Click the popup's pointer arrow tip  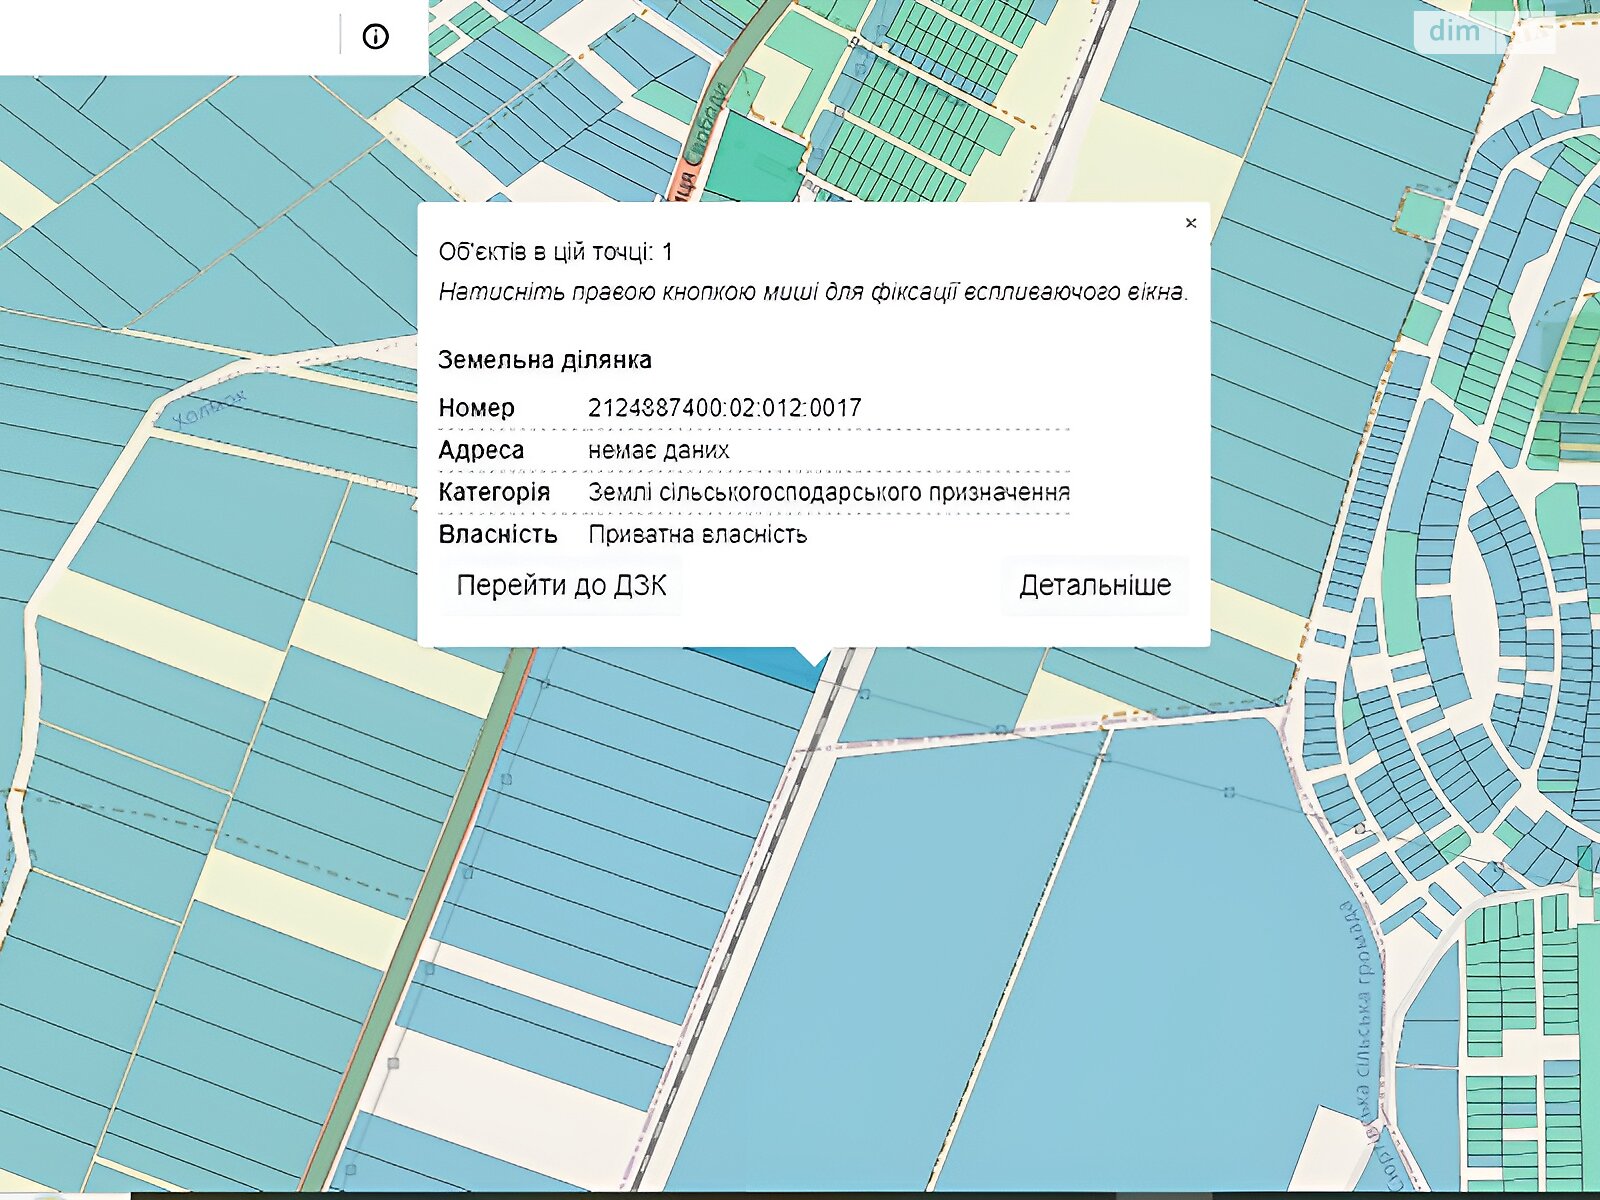point(817,664)
